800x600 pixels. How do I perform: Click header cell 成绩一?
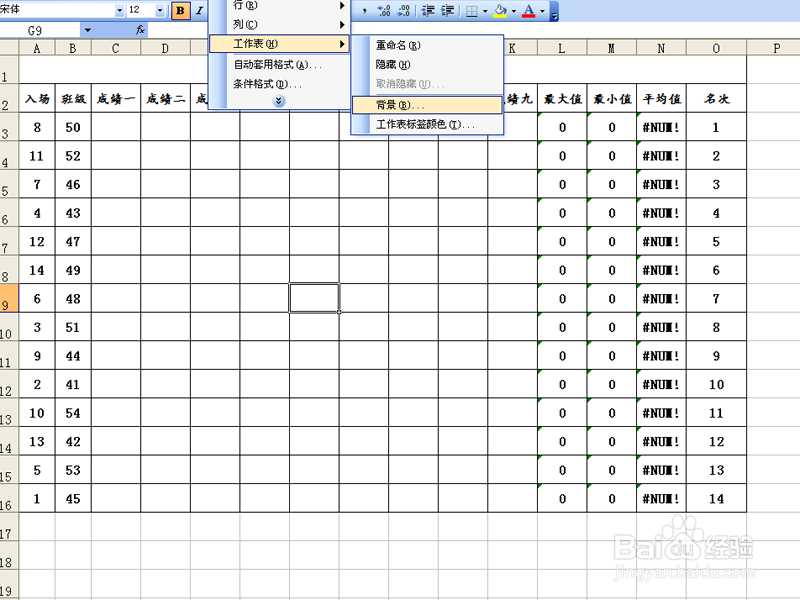click(x=116, y=98)
